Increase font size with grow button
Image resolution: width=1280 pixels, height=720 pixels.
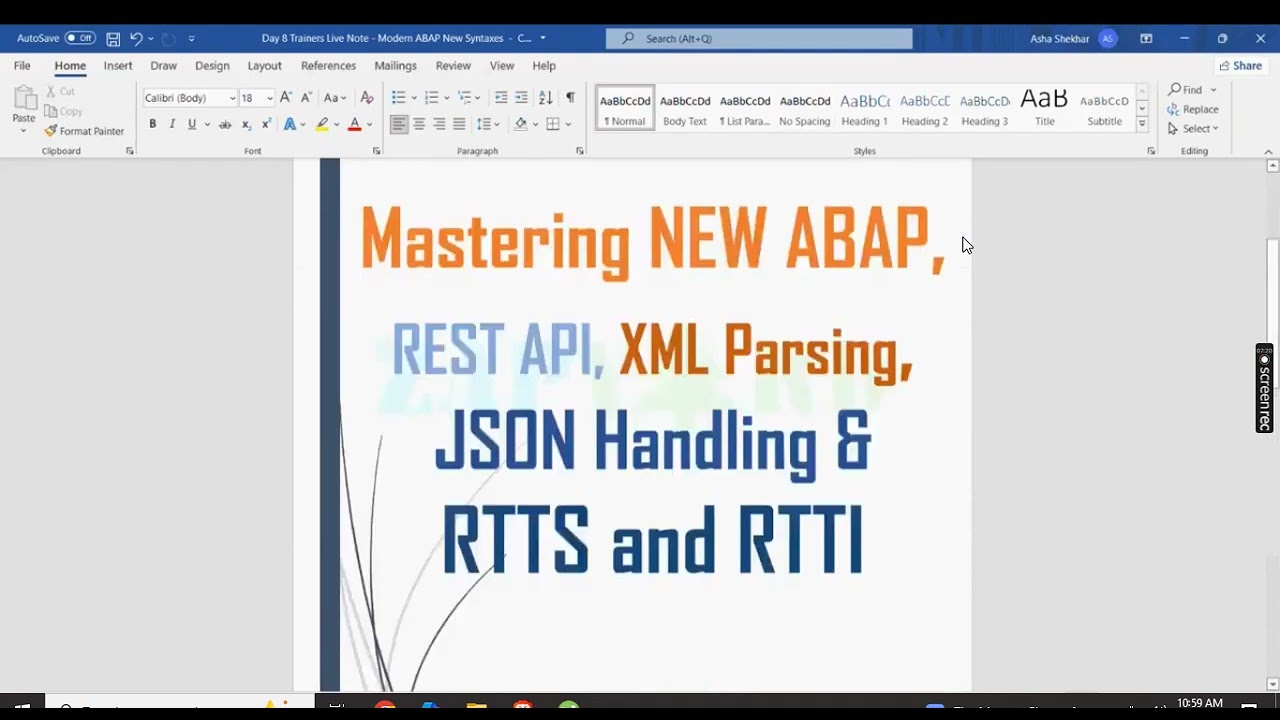coord(286,97)
